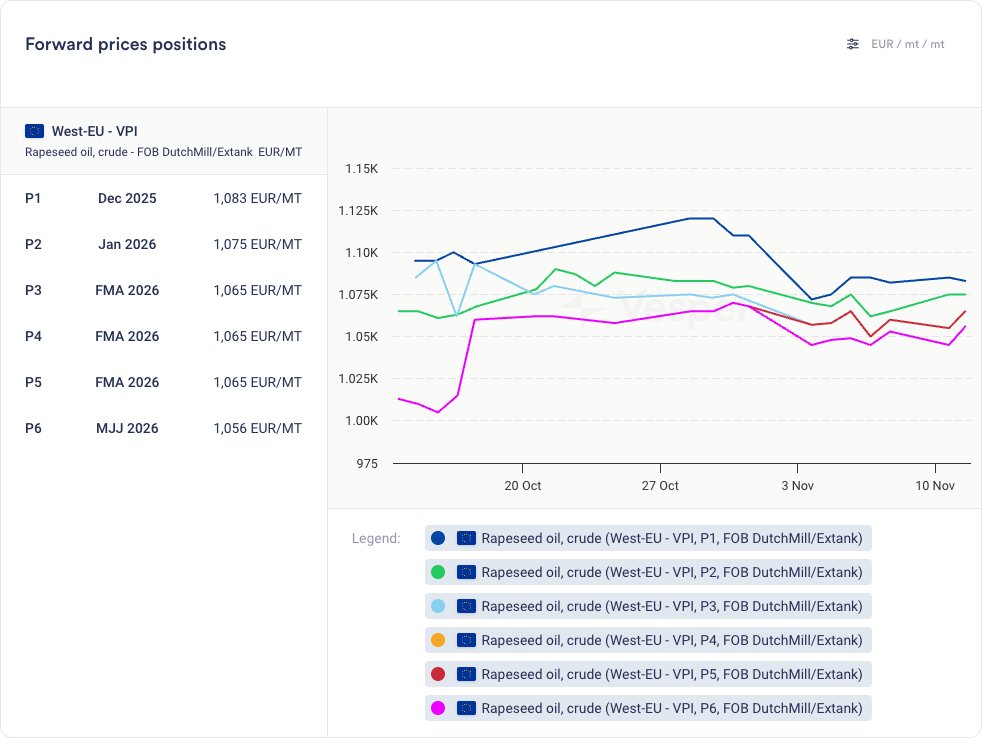Click the EU flag in P1 legend entry

[x=465, y=538]
